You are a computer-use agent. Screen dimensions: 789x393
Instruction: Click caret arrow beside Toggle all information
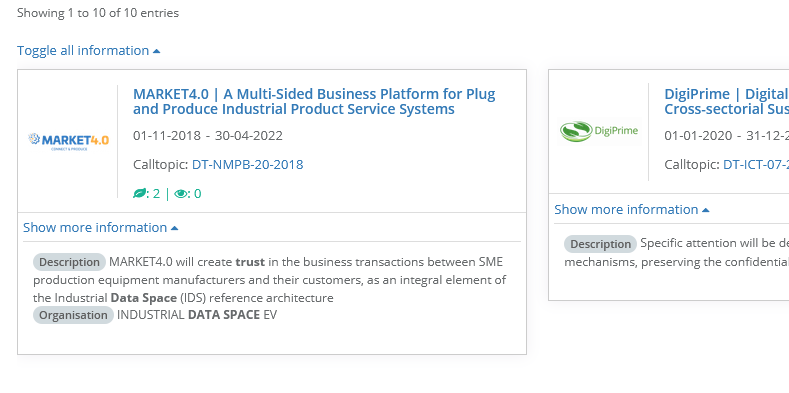point(156,51)
